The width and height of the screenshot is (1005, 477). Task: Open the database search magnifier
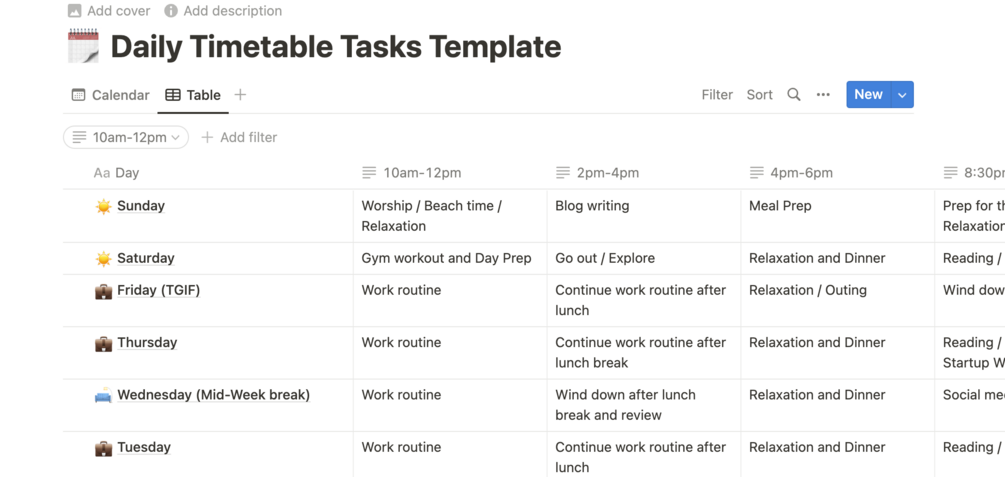(794, 95)
